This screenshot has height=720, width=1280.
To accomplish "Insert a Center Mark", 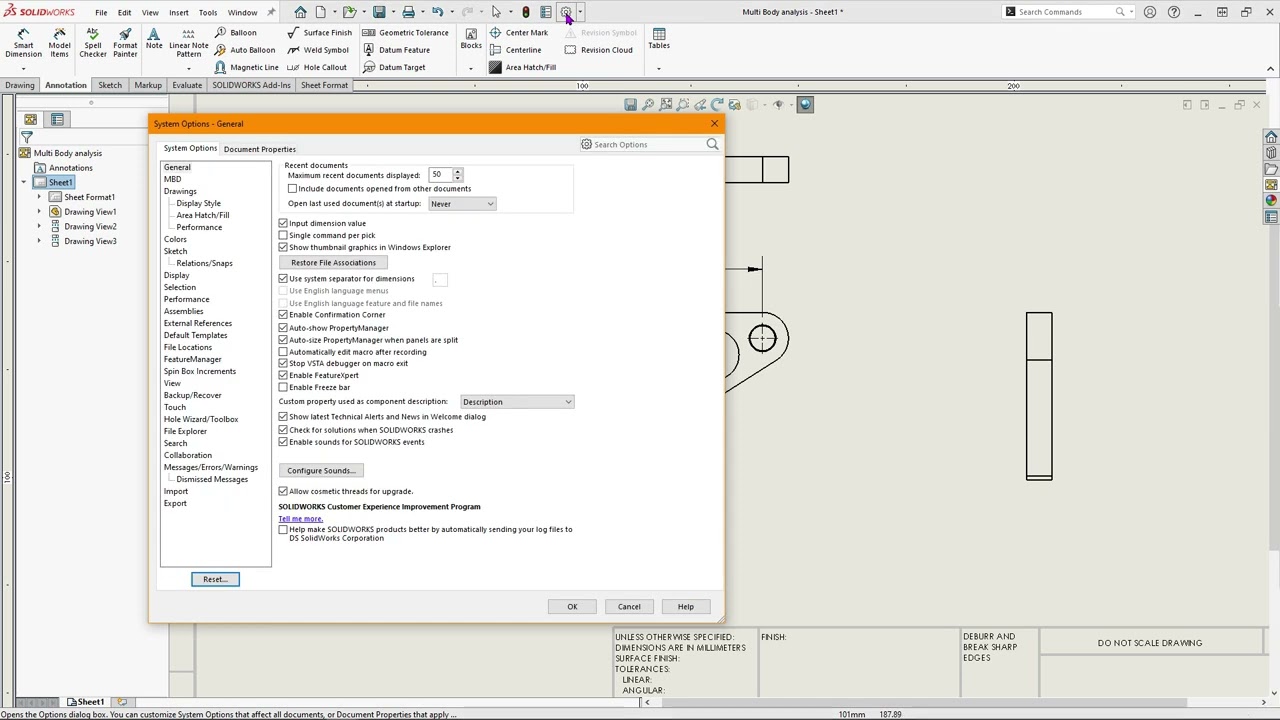I will (x=518, y=33).
